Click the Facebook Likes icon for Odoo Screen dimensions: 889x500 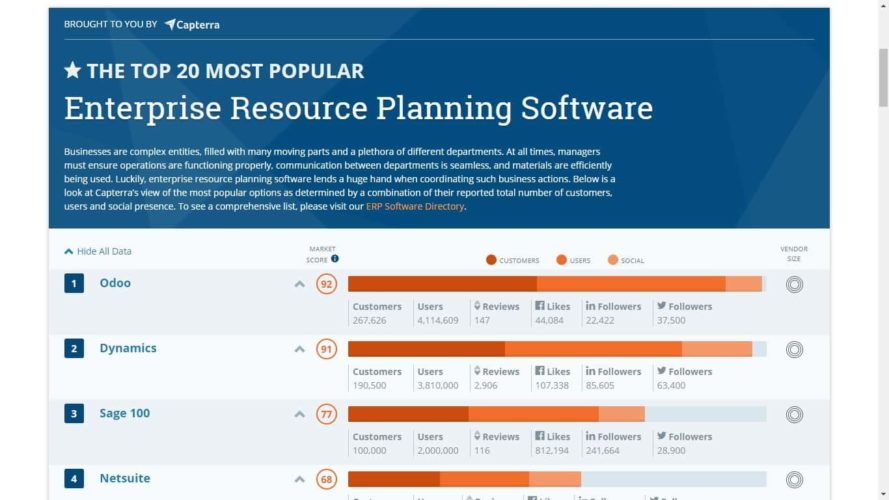[x=540, y=307]
